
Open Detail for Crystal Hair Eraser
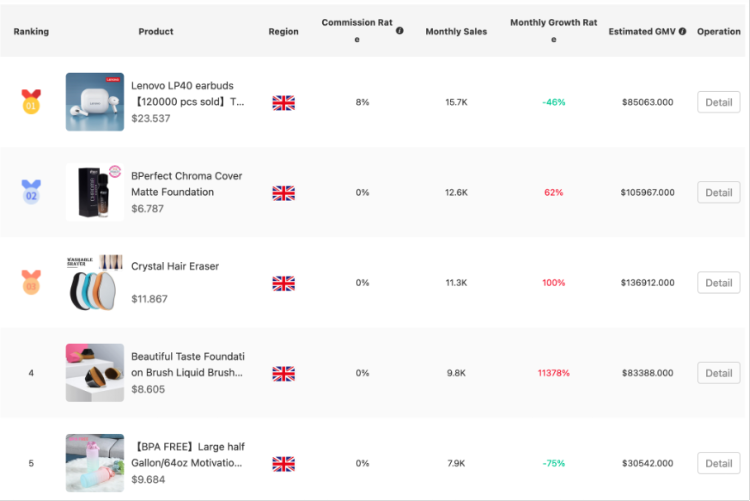click(718, 283)
